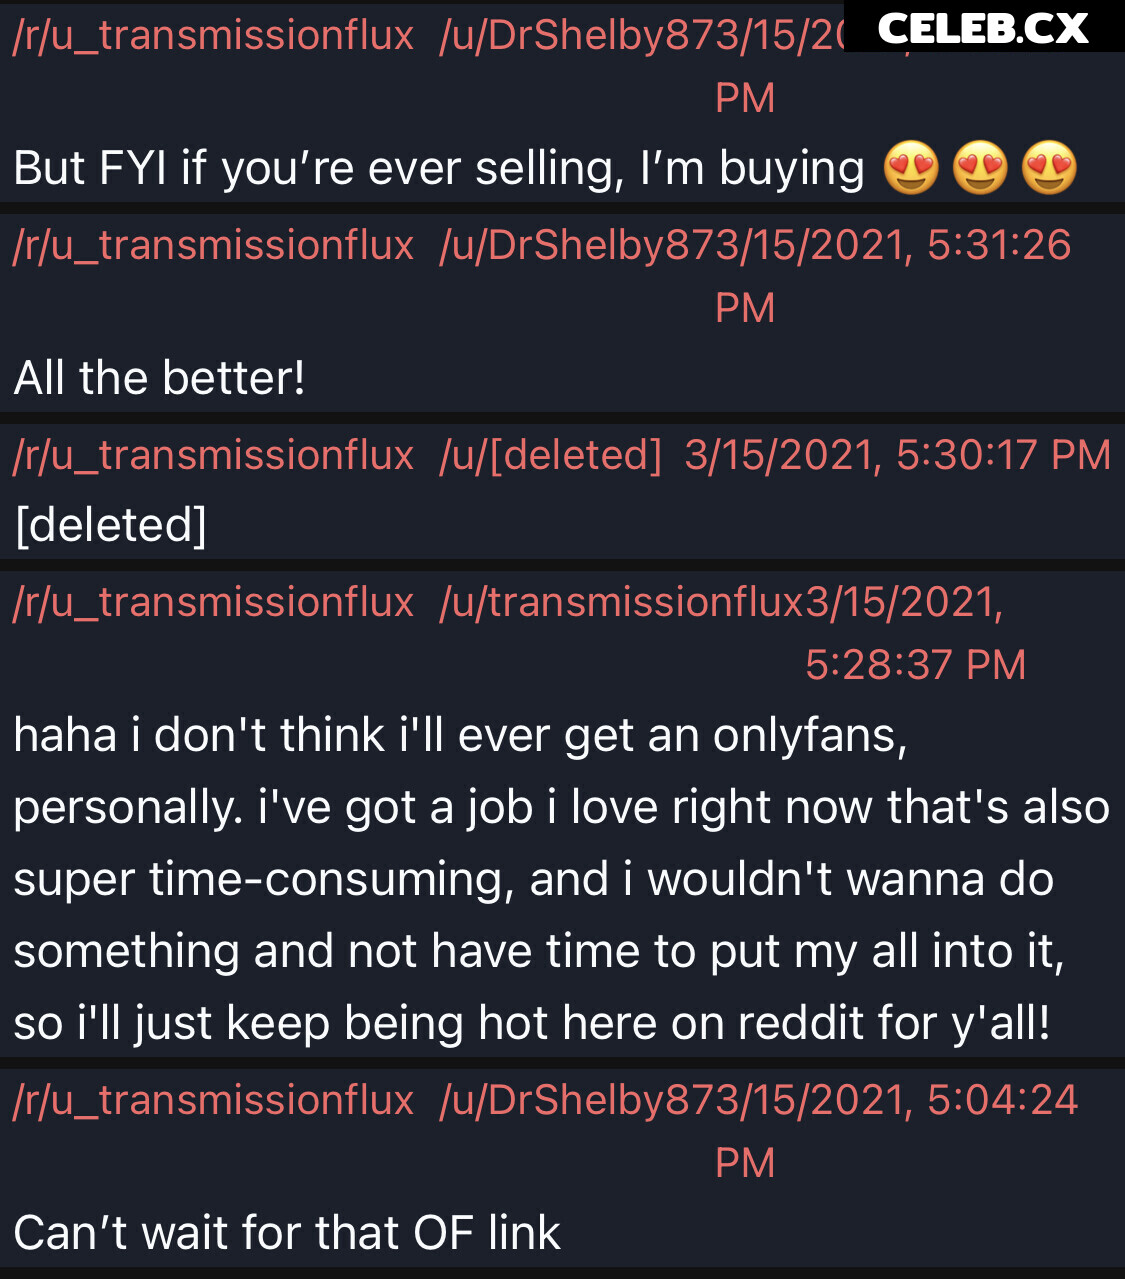
Task: Open subreddit link above "All the better!"
Action: pos(213,245)
